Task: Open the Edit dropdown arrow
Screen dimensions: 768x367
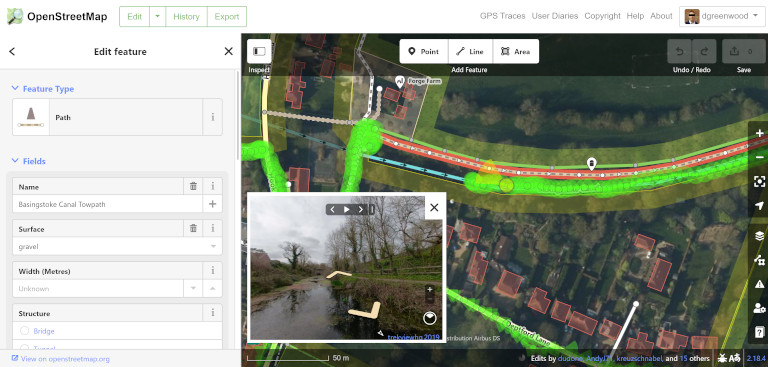Action: pos(158,16)
